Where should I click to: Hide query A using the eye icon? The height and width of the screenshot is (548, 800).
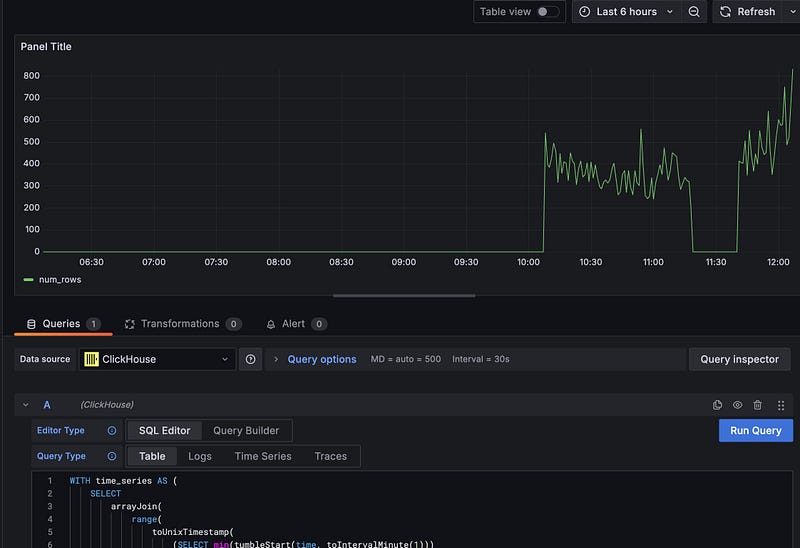[x=737, y=405]
